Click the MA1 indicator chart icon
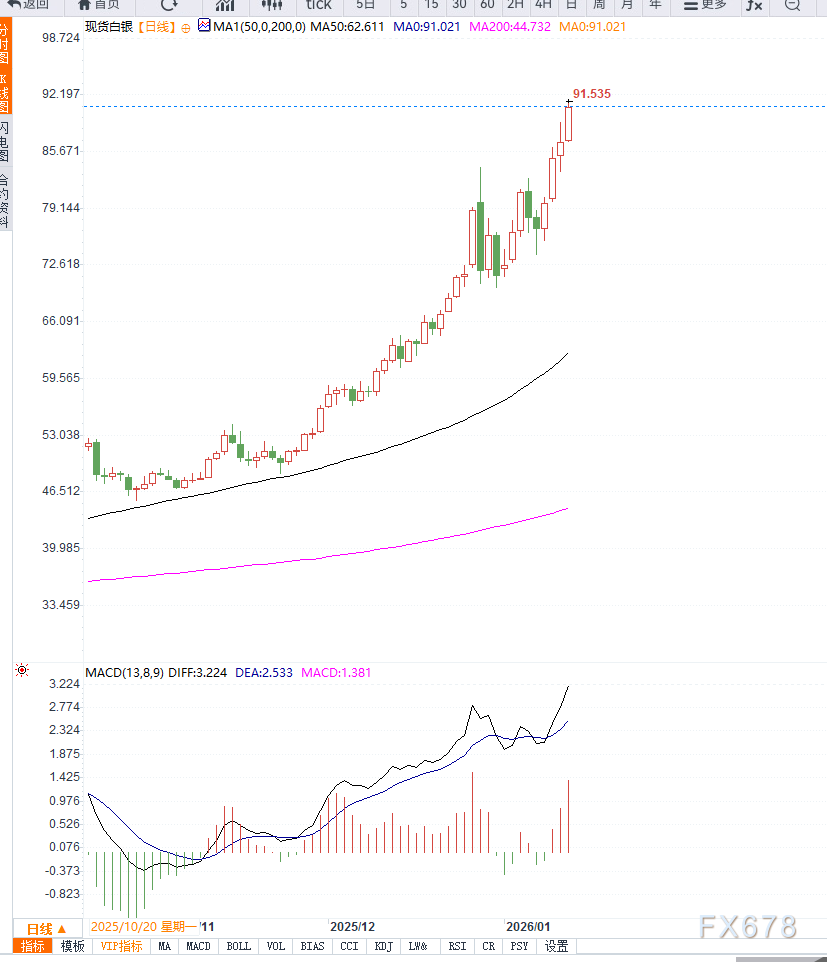The height and width of the screenshot is (962, 827). pyautogui.click(x=204, y=26)
